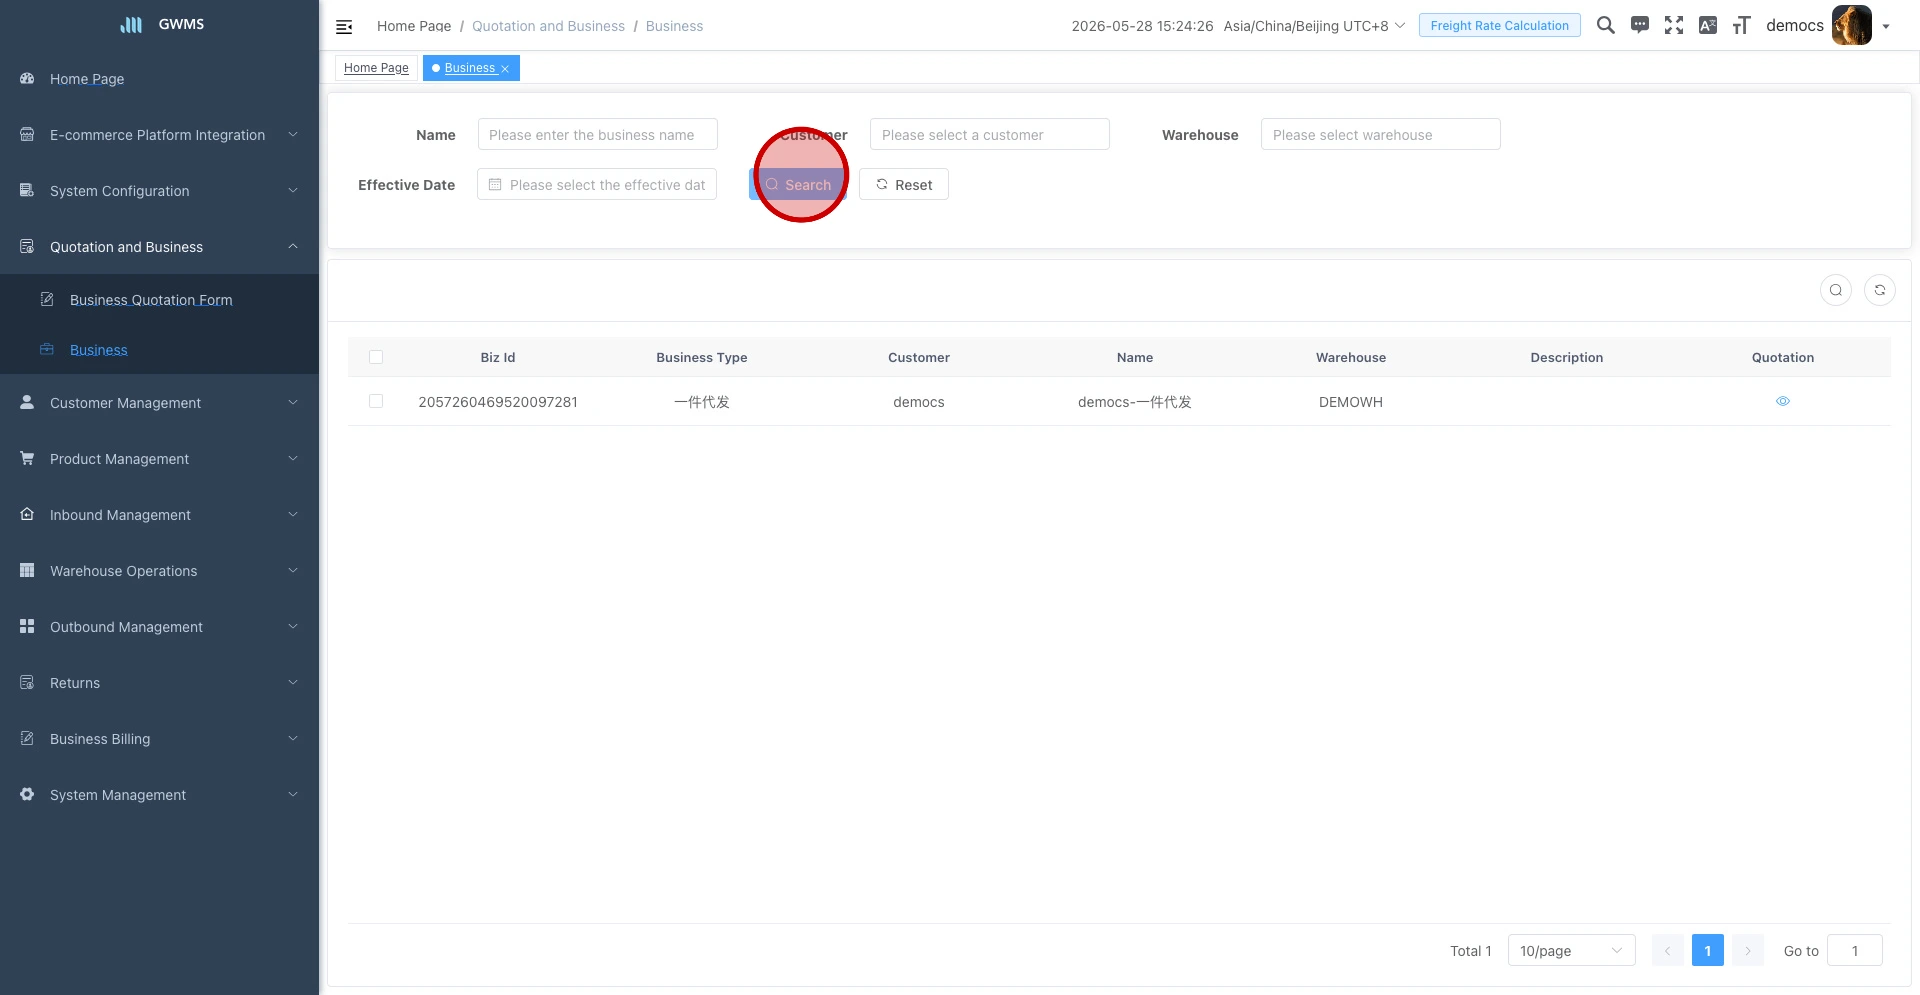
Task: Open the customer select dropdown
Action: (990, 134)
